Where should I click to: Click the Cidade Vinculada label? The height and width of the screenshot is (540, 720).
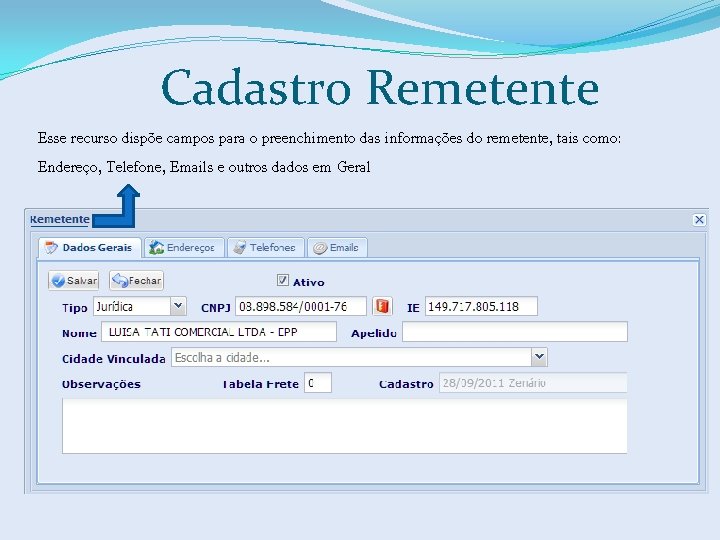coord(113,359)
